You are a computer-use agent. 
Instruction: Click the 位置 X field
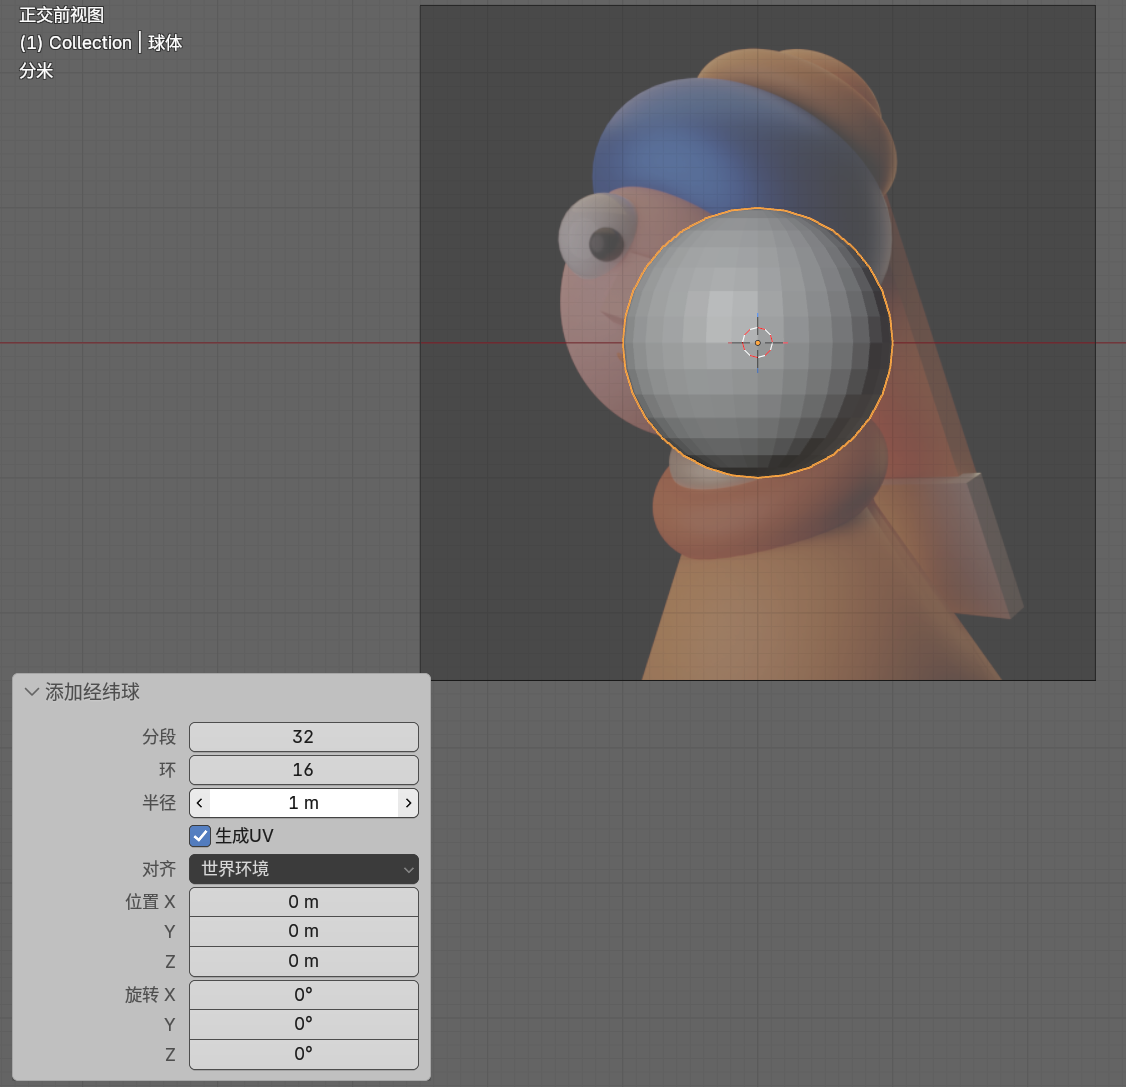tap(304, 902)
